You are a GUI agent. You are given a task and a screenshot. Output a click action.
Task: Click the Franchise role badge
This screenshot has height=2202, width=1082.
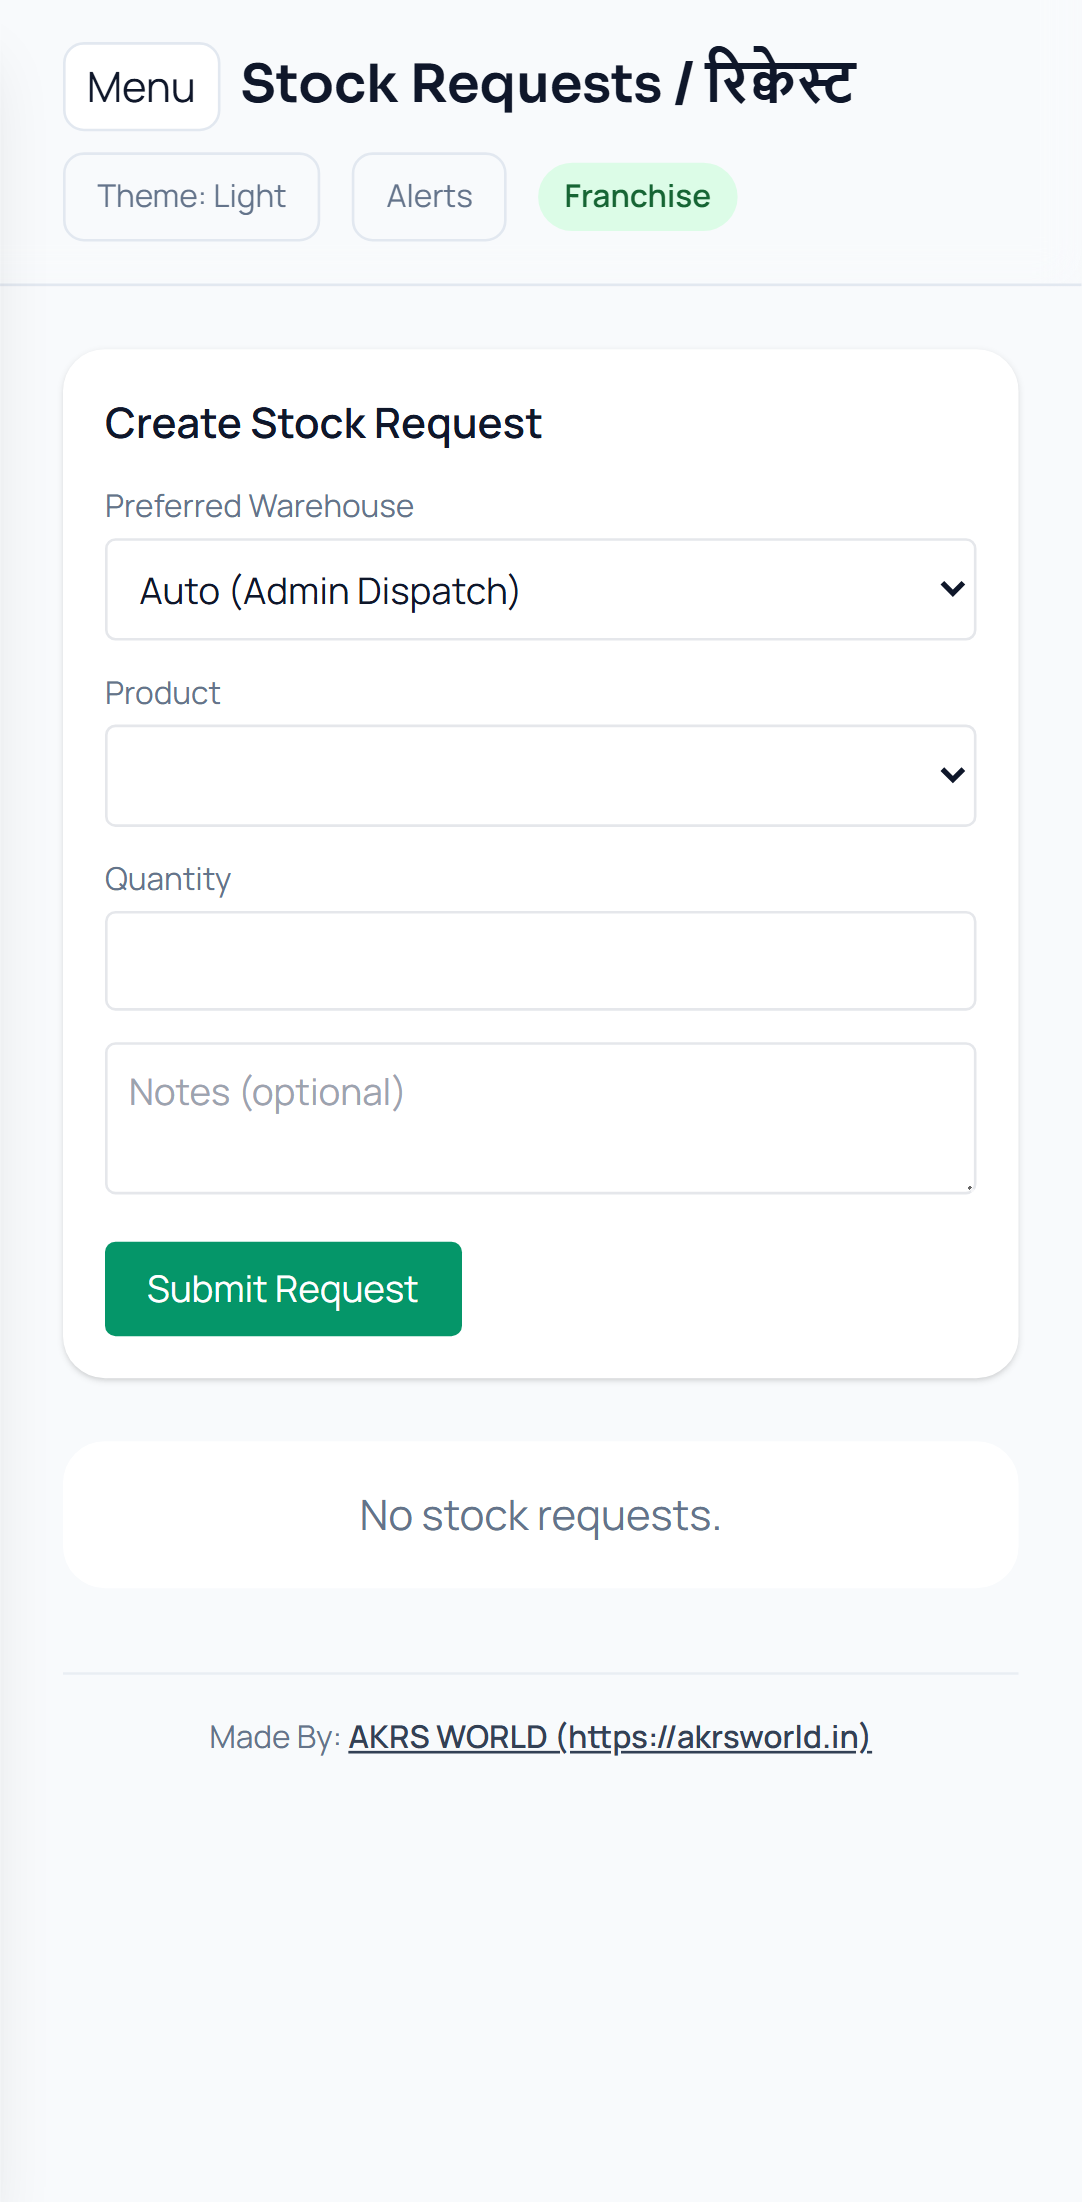click(x=637, y=197)
